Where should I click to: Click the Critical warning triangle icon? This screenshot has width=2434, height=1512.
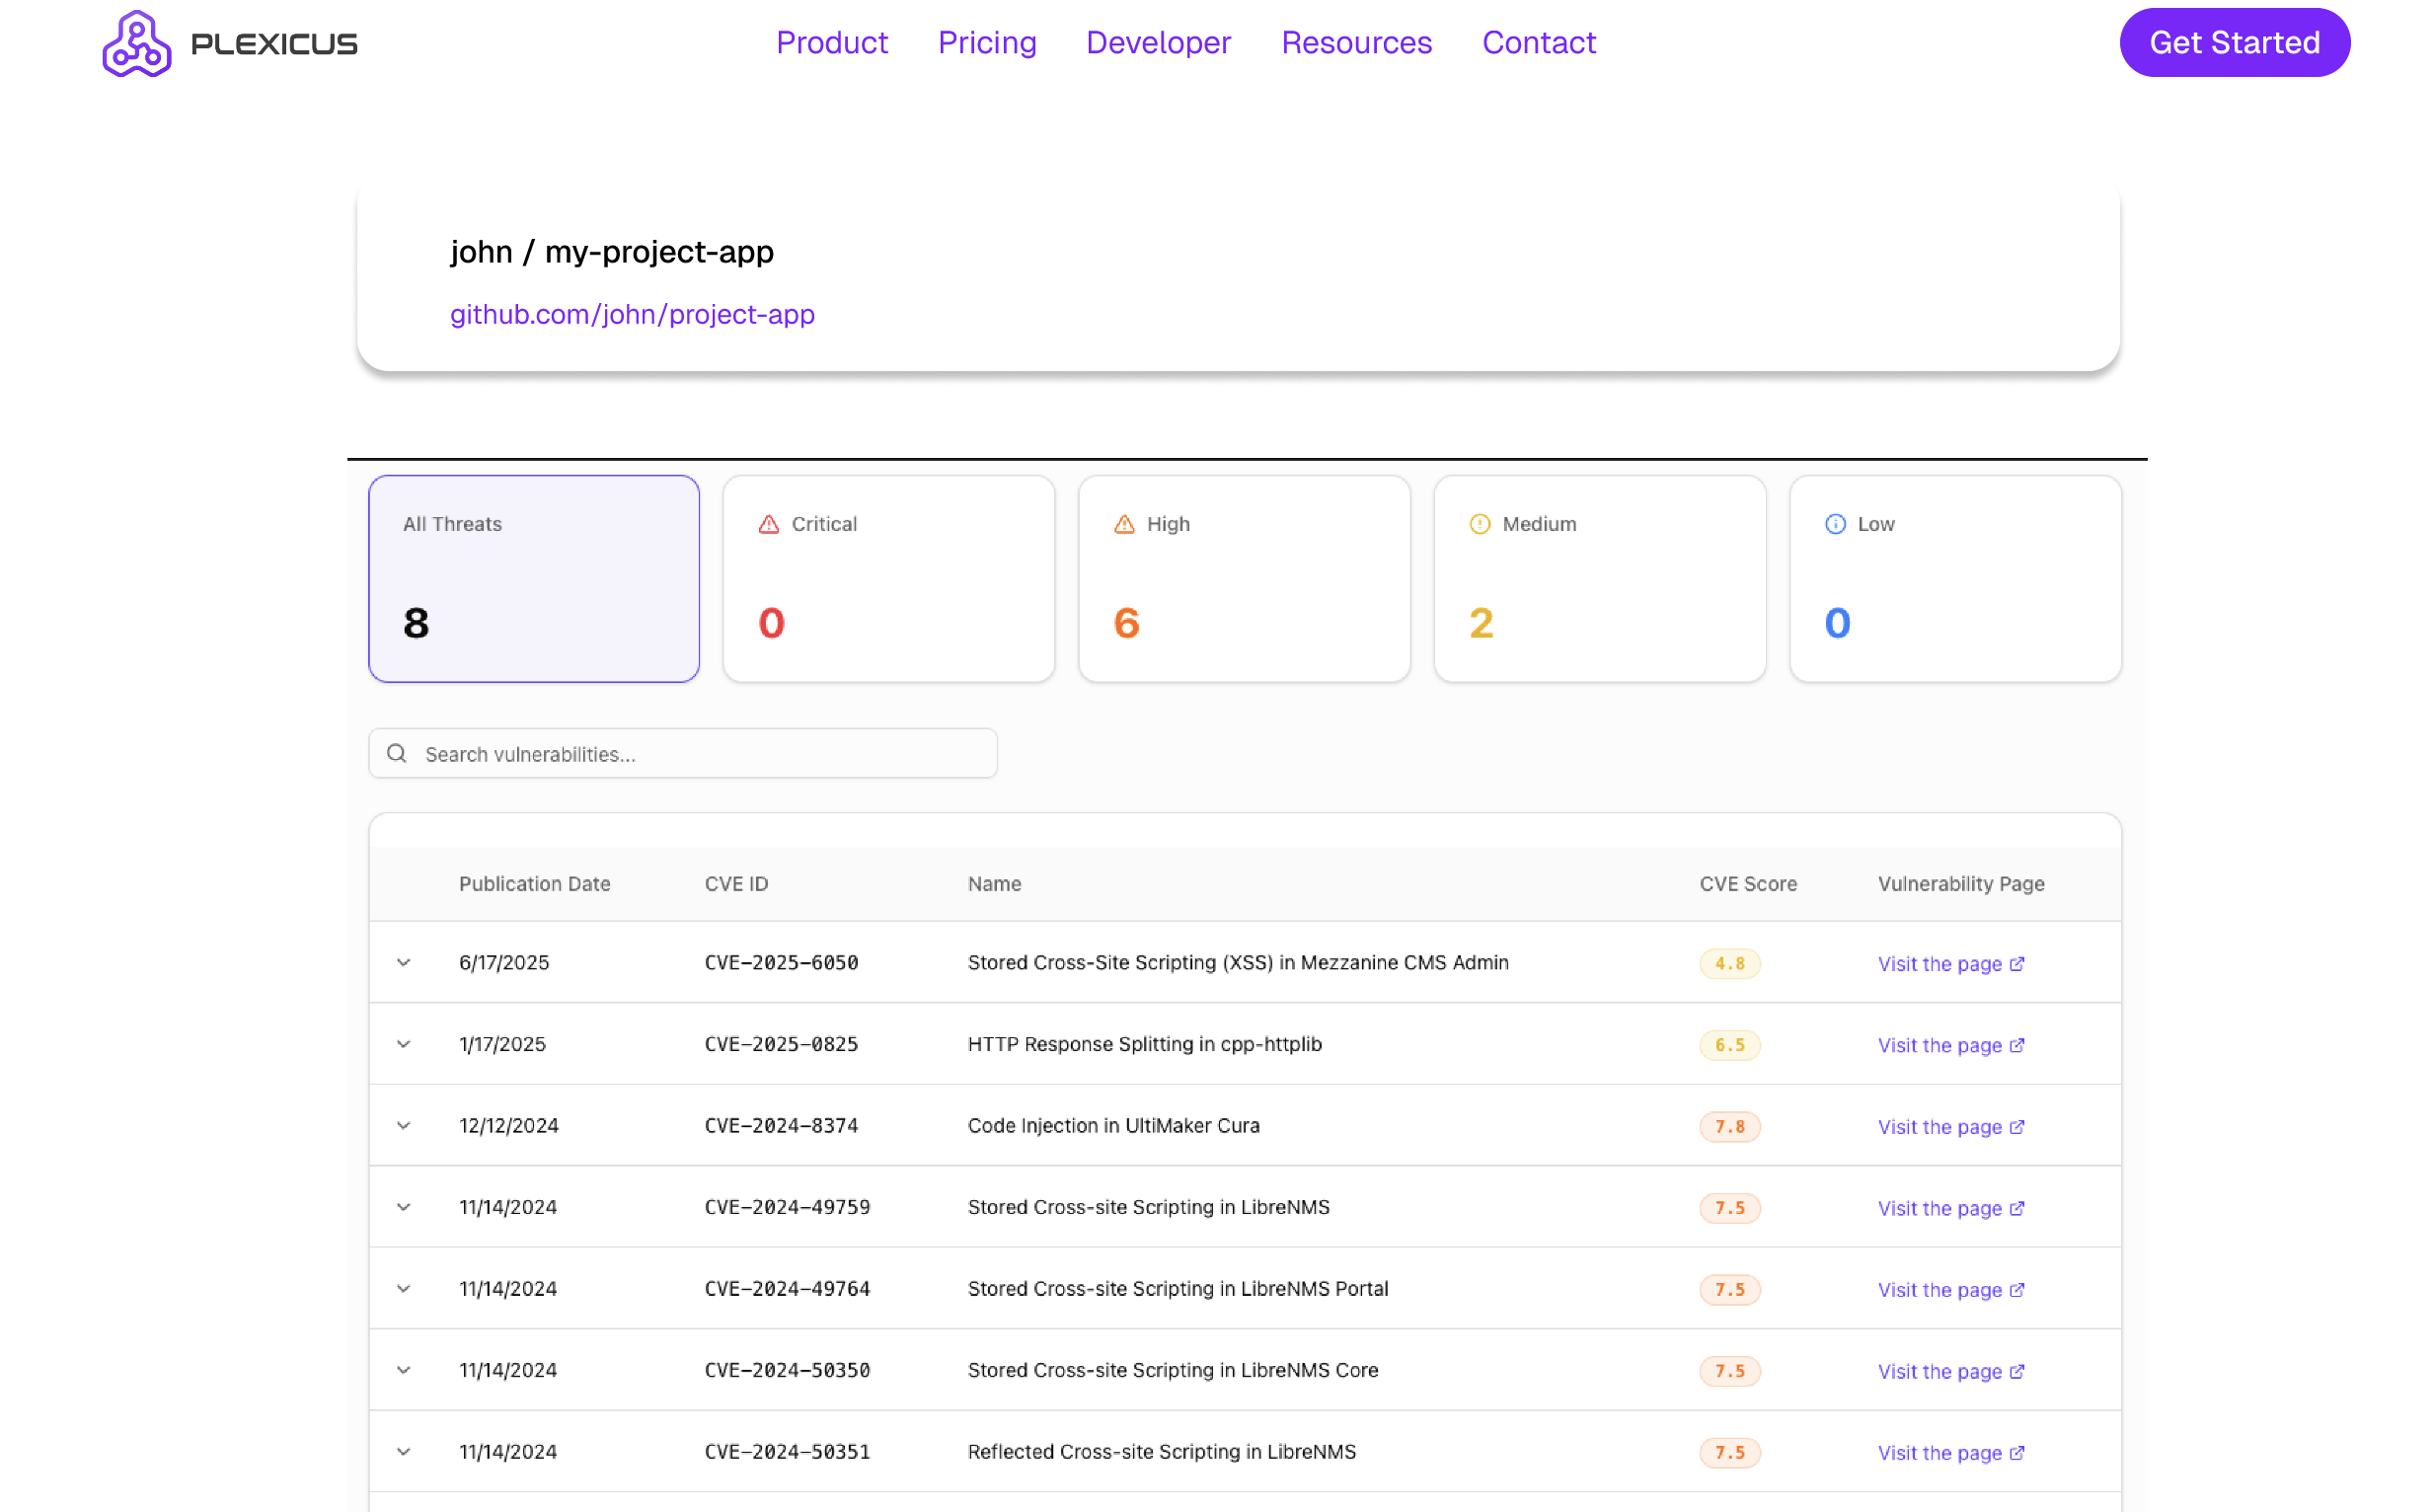tap(768, 524)
